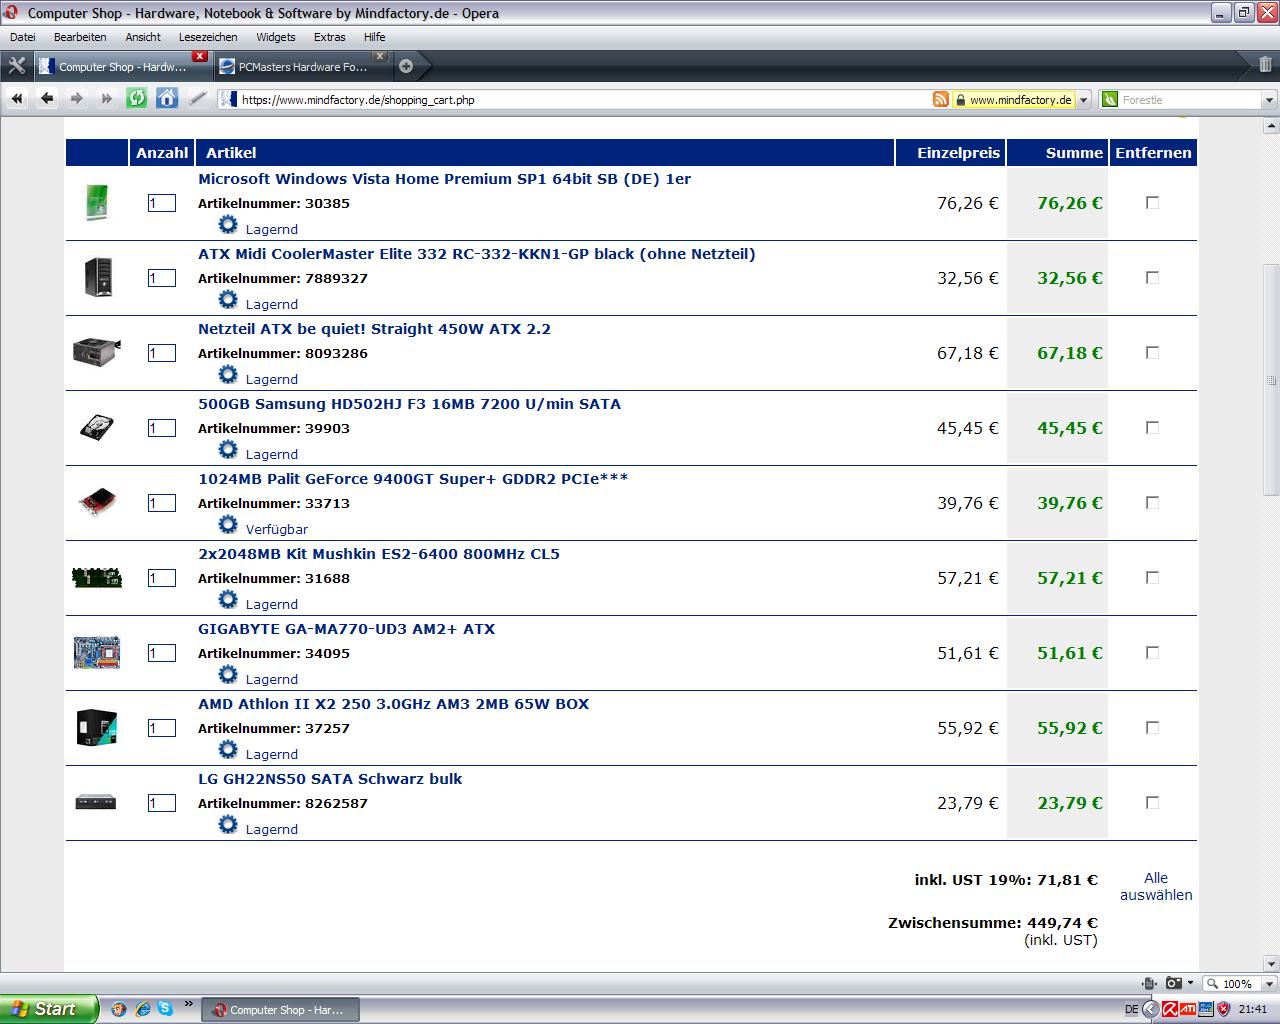Tick remove checkbox for GIGABYTE GA-MA770-UD3
Screen dimensions: 1280x1024
(x=1152, y=652)
